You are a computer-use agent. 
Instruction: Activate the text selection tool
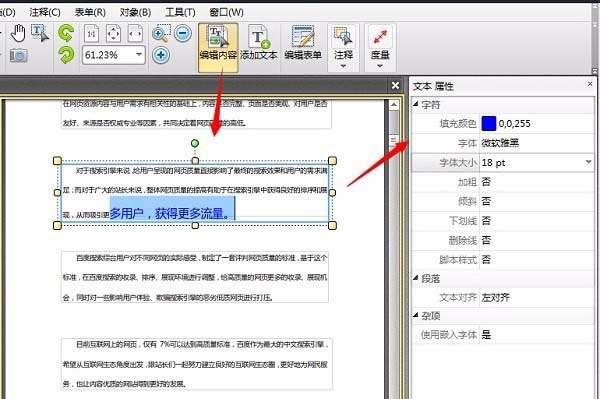[x=40, y=33]
